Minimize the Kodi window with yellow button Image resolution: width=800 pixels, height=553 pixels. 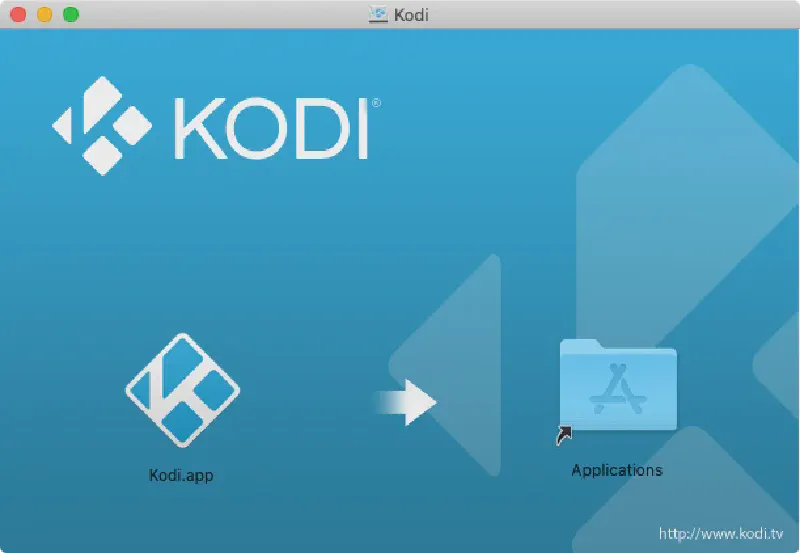(45, 14)
